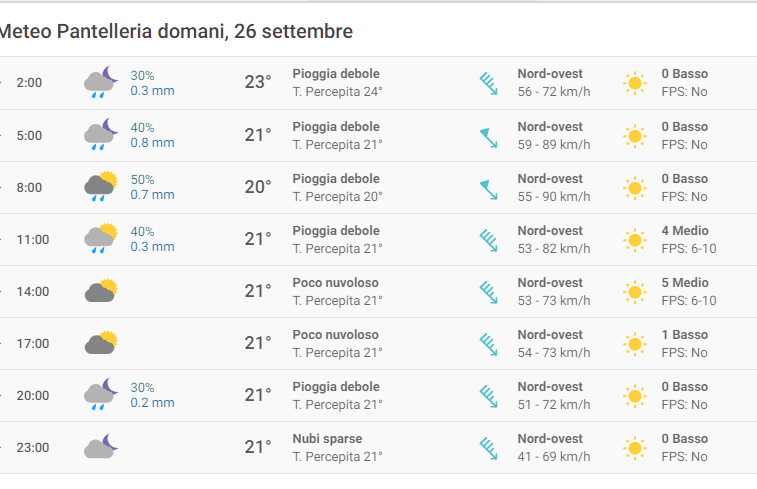Click the UV sun icon at 2:00
The height and width of the screenshot is (489, 757).
click(x=634, y=83)
